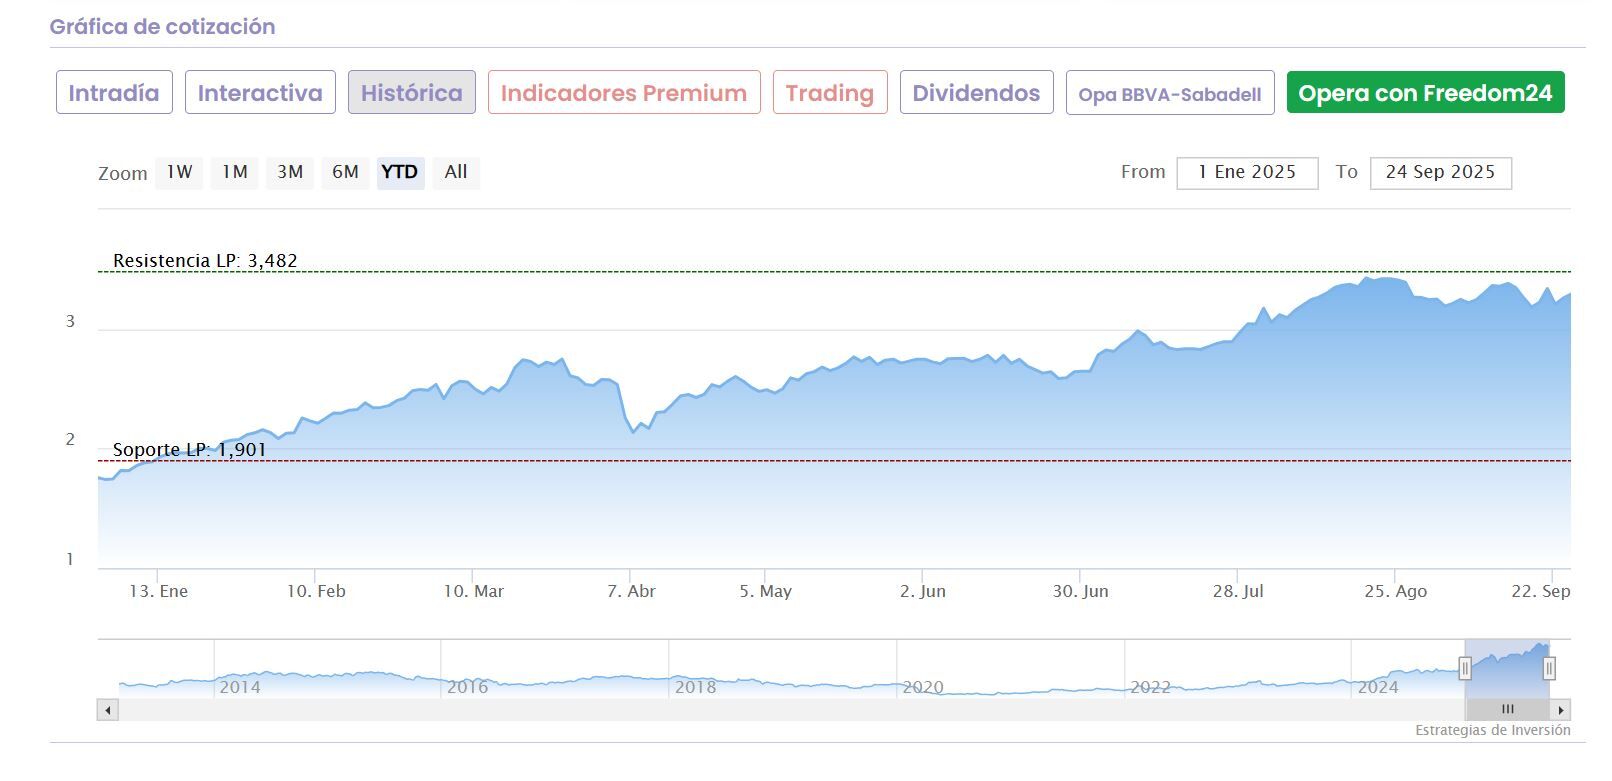
Task: Select the 3M zoom range
Action: 290,172
